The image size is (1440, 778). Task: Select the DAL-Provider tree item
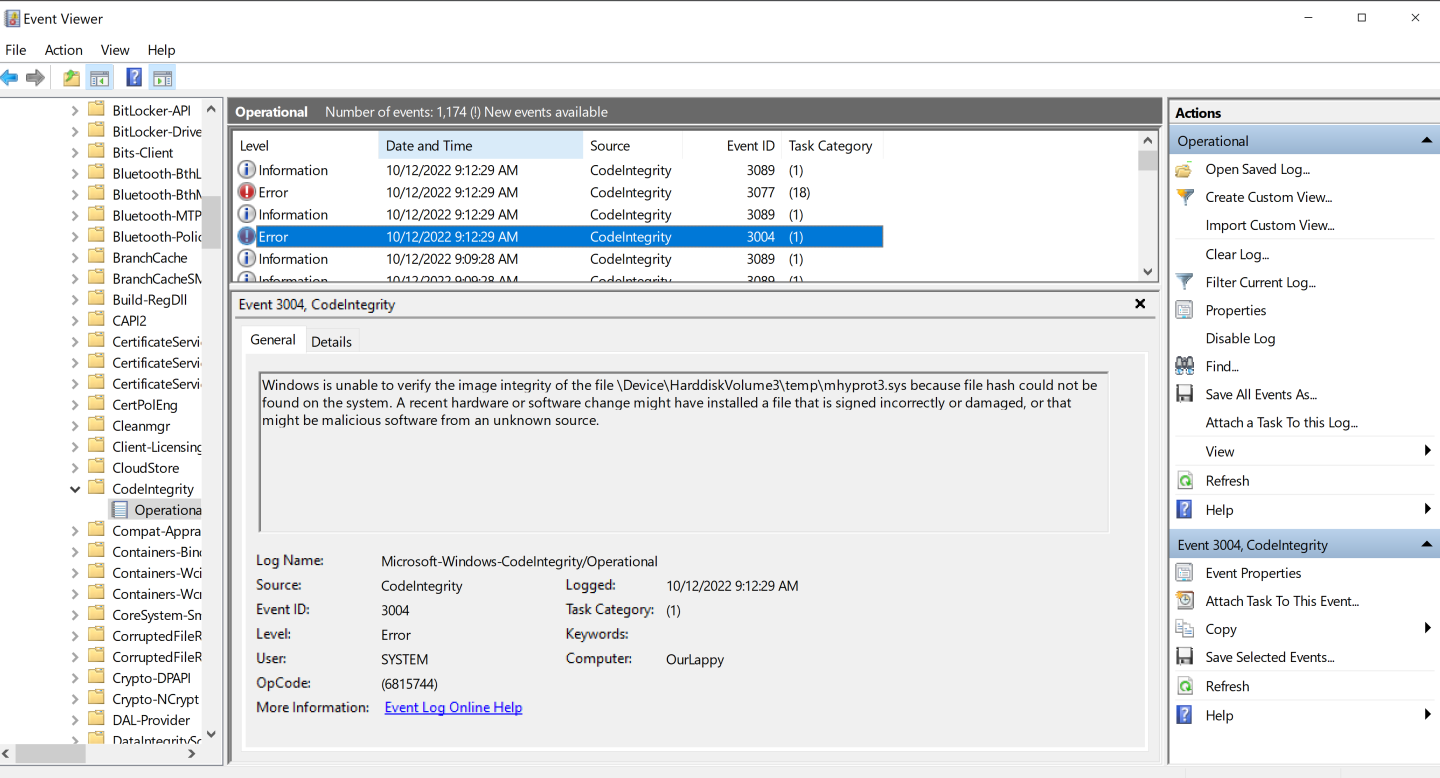point(151,720)
